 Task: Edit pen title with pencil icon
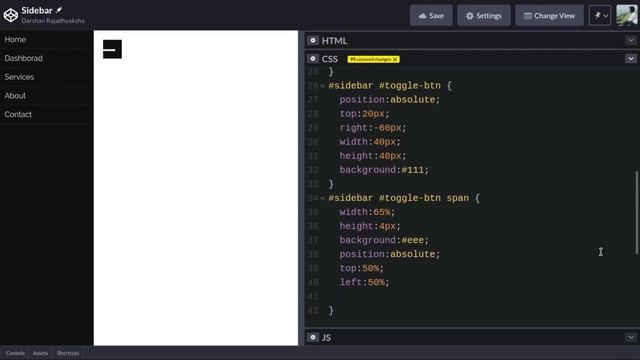coord(59,10)
